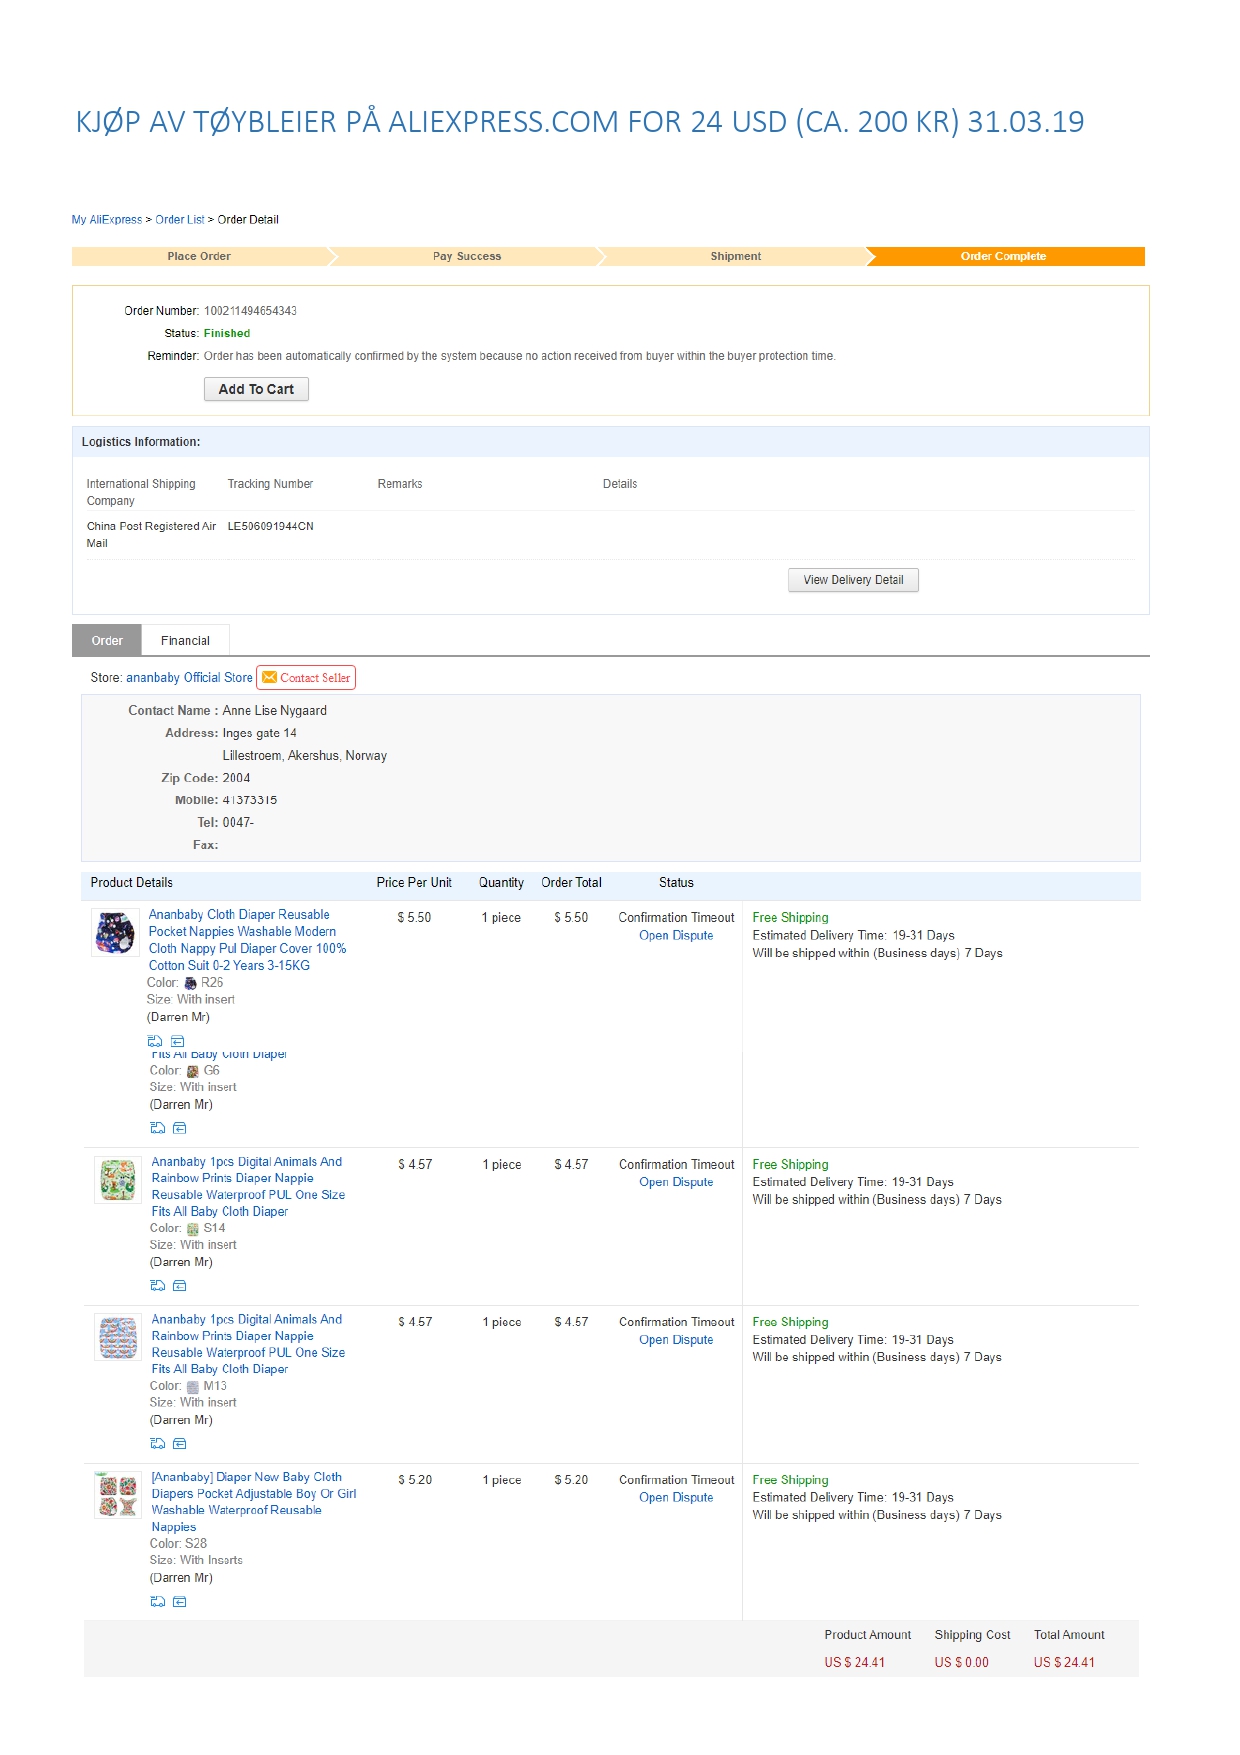Click the return box icon under the S28 item
Viewport: 1240px width, 1755px height.
(180, 1601)
